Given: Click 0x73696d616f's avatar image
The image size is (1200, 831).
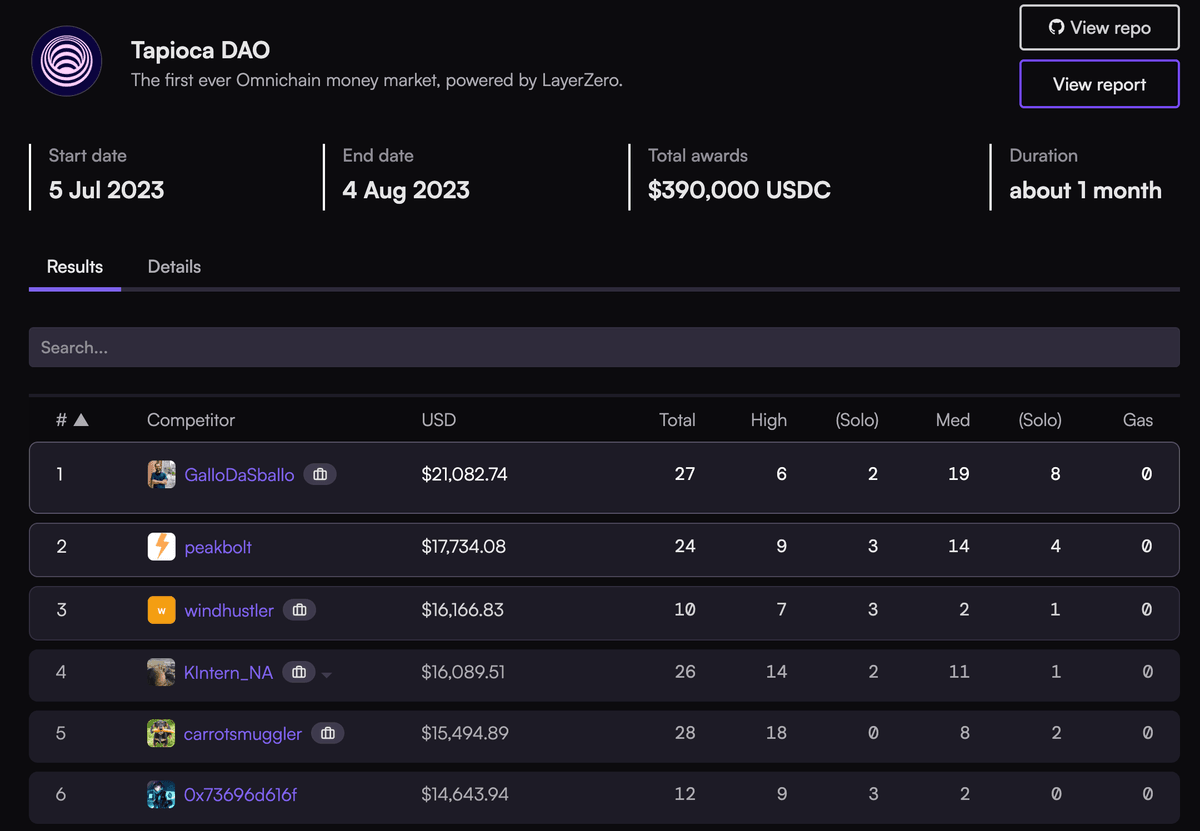Looking at the screenshot, I should point(161,795).
